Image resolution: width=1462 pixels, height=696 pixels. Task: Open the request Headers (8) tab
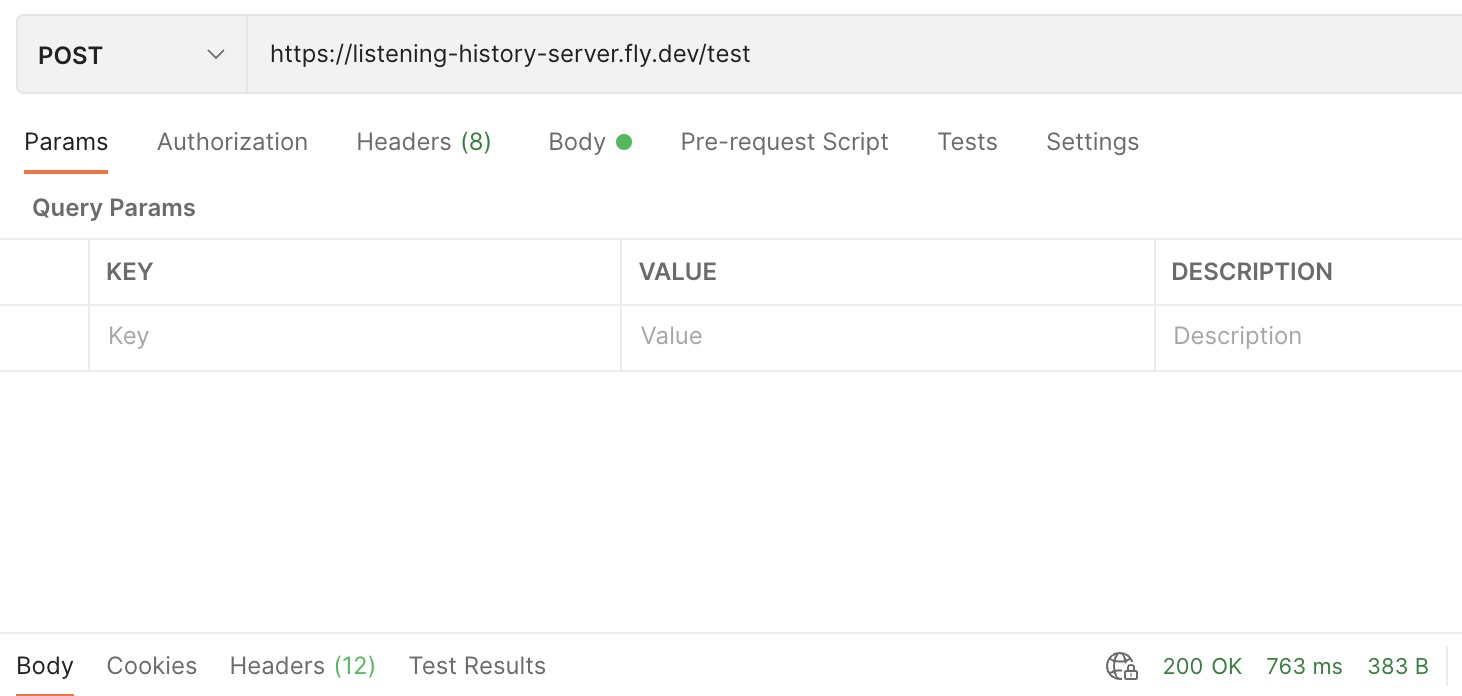tap(423, 142)
